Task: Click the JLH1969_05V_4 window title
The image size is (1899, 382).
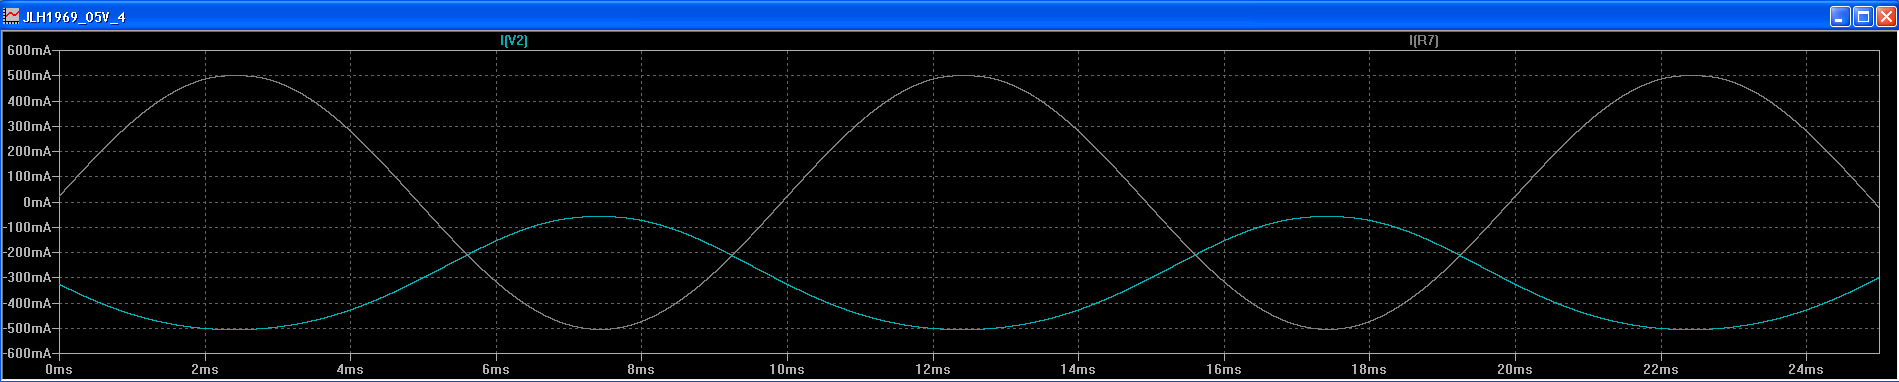Action: tap(74, 17)
